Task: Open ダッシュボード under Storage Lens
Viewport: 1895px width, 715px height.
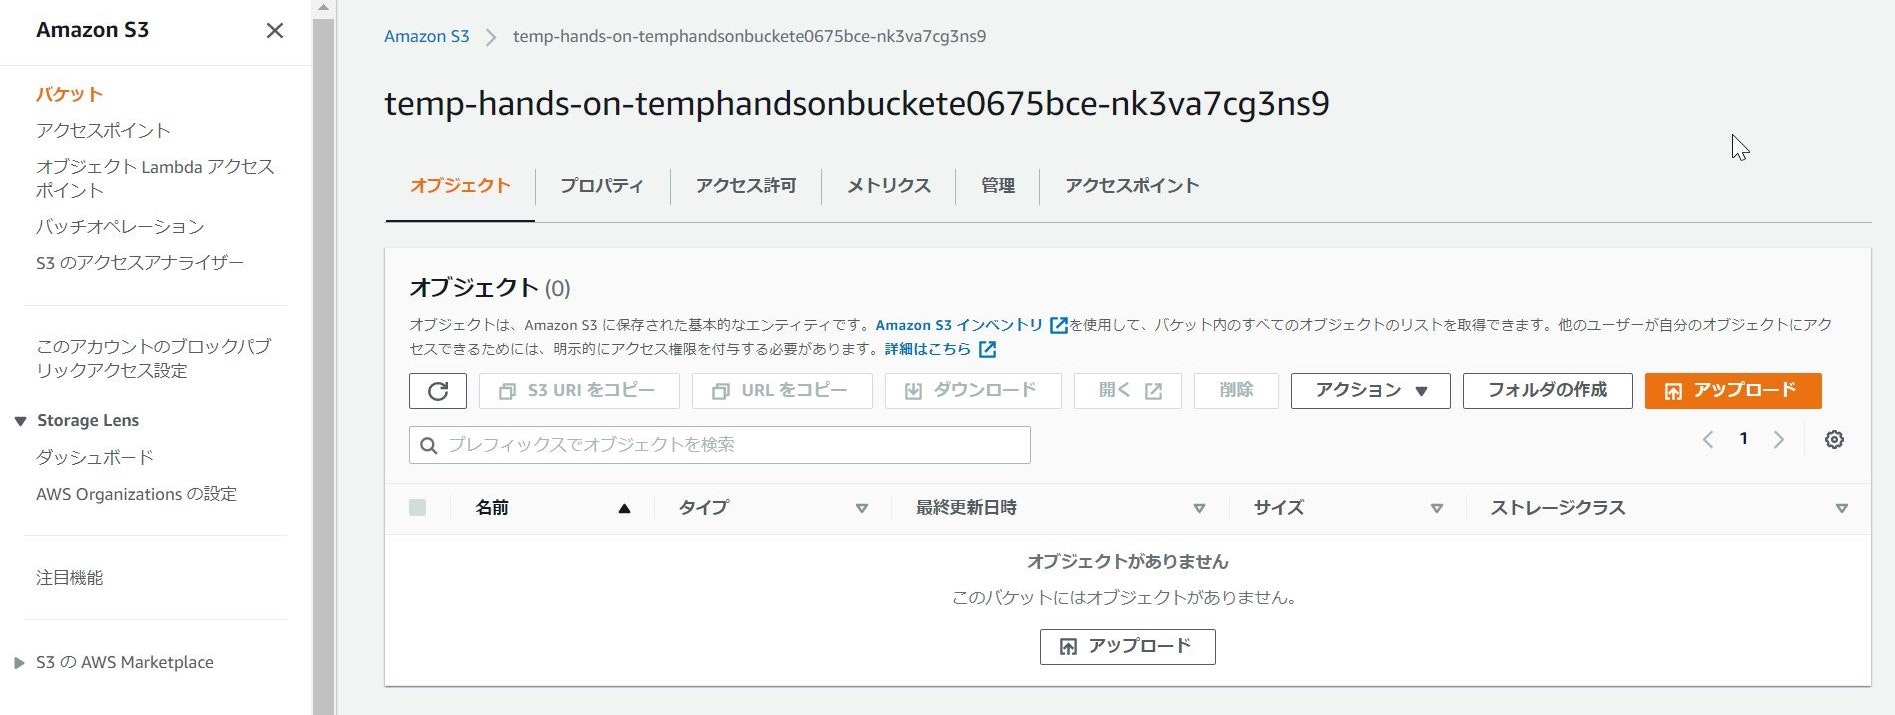Action: click(x=95, y=458)
